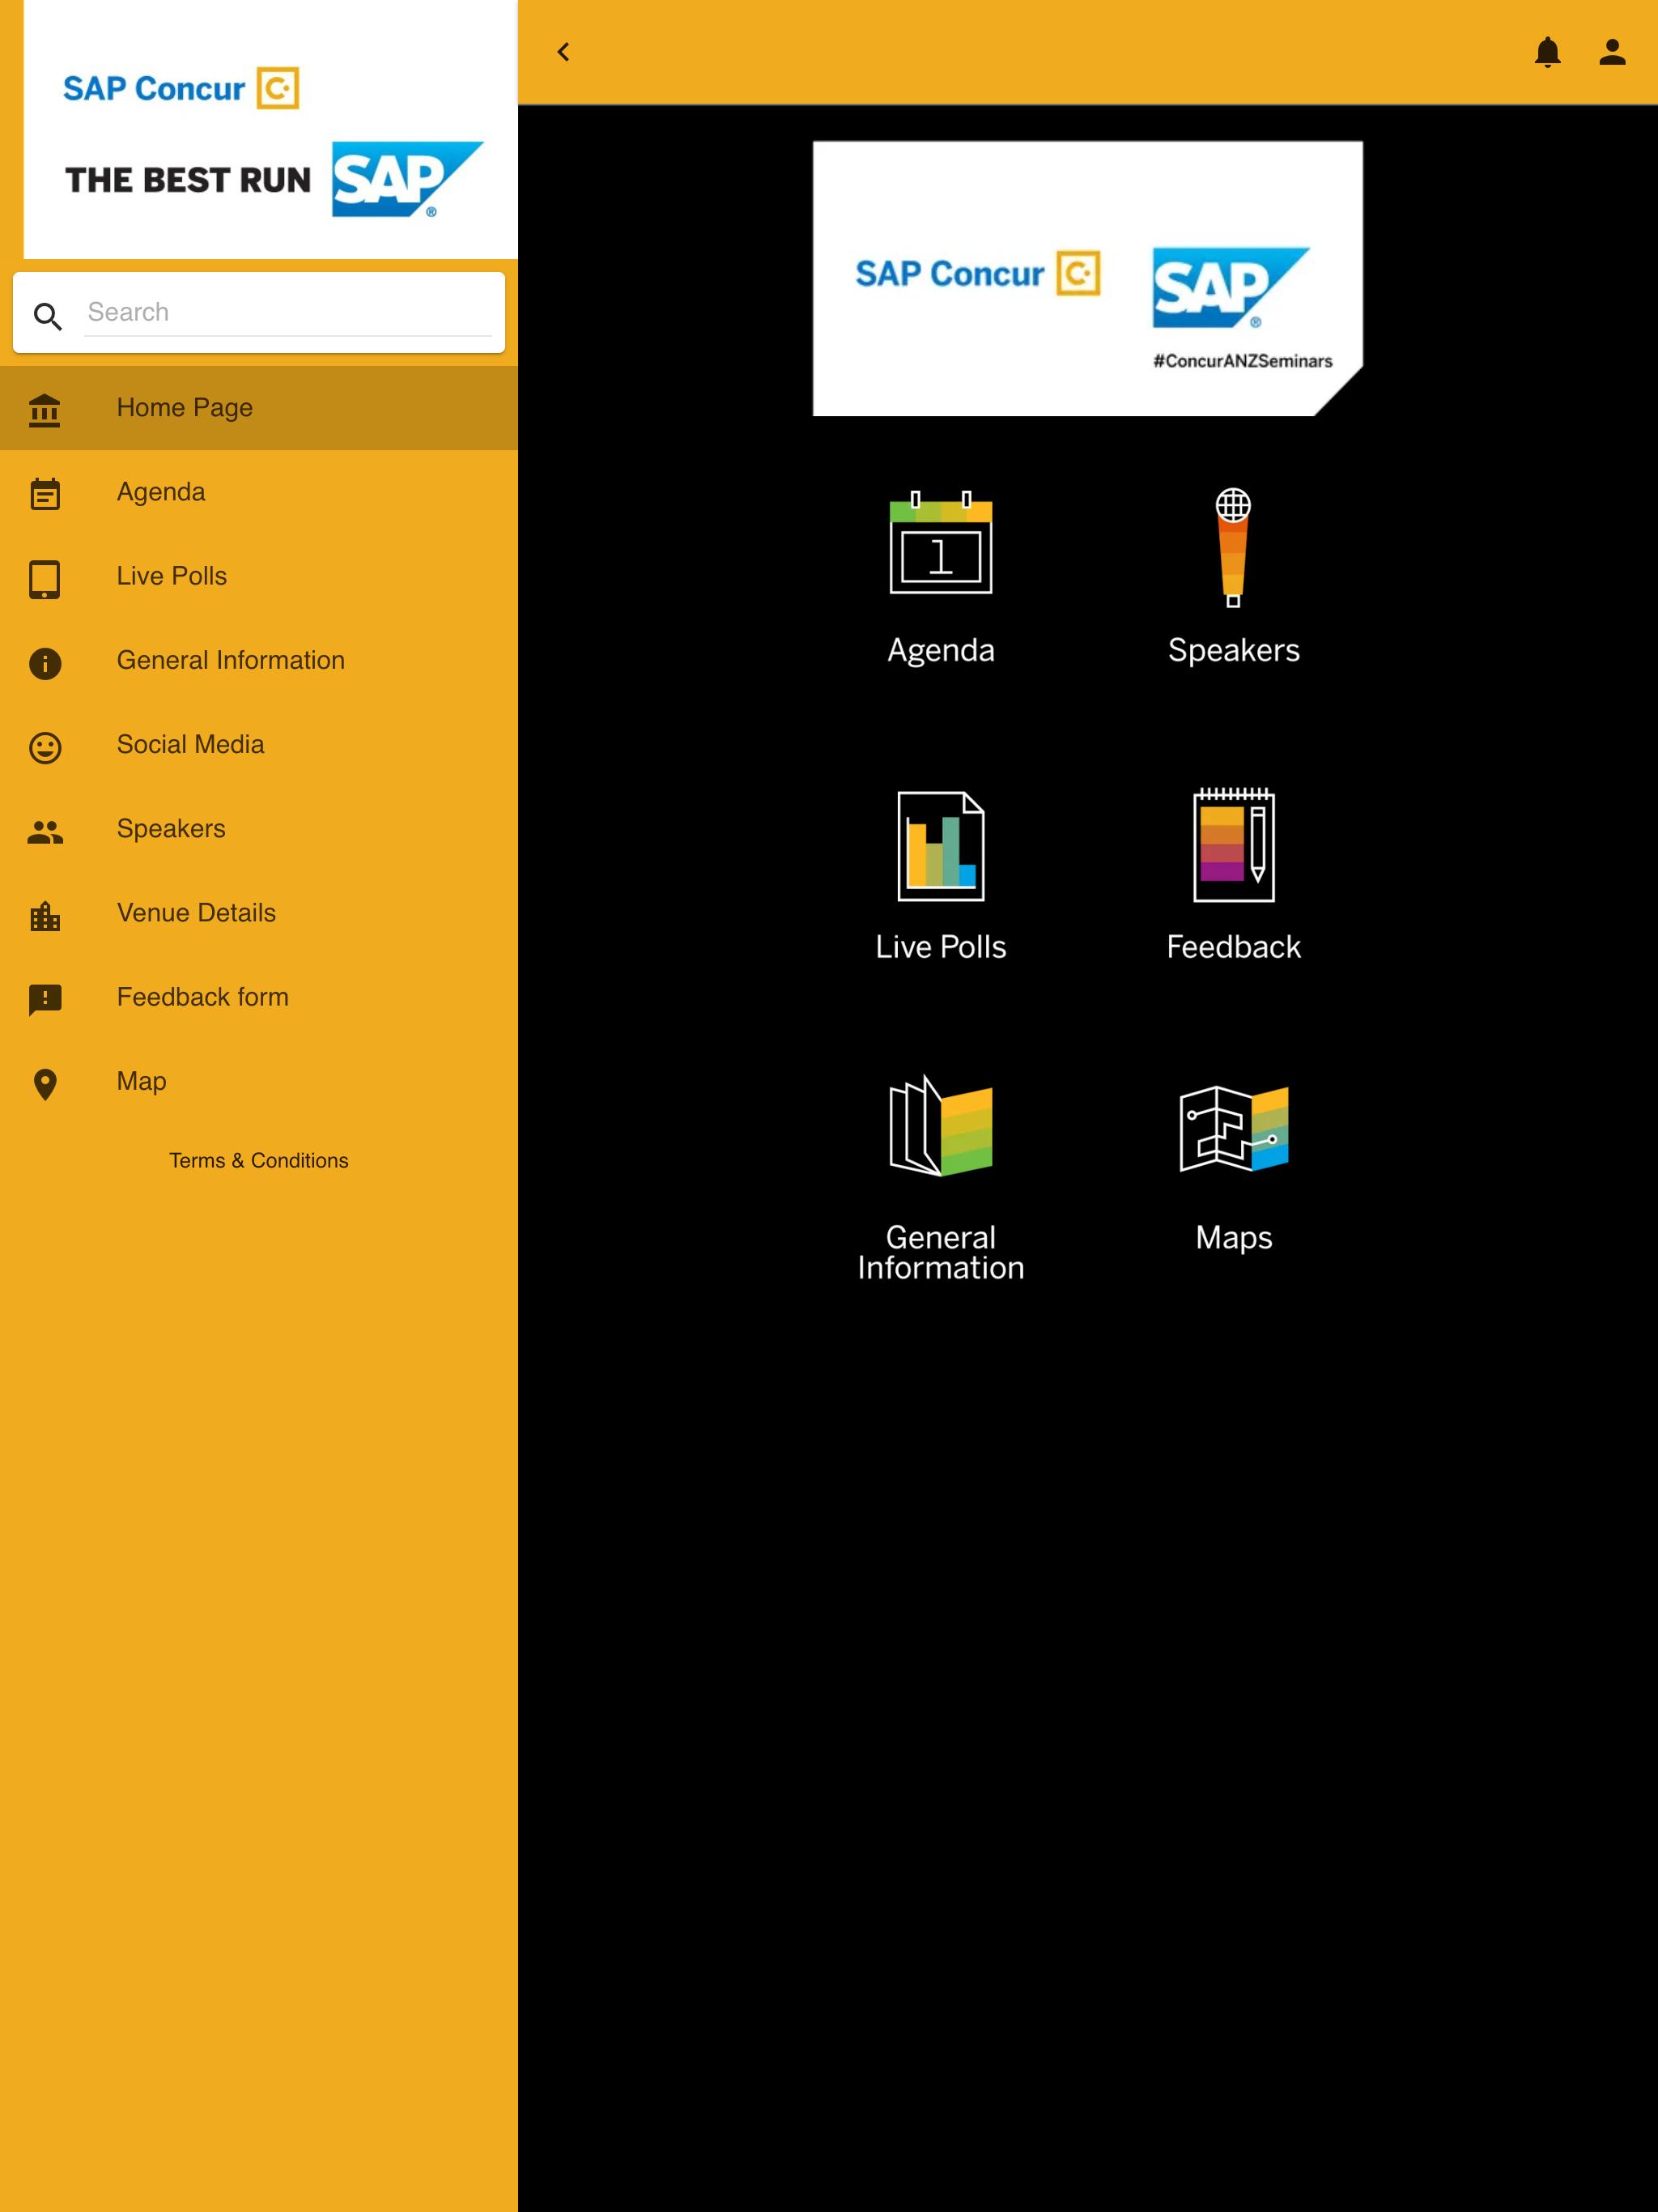Tap the General Information label on home grid
This screenshot has height=2212, width=1658.
(x=941, y=1252)
